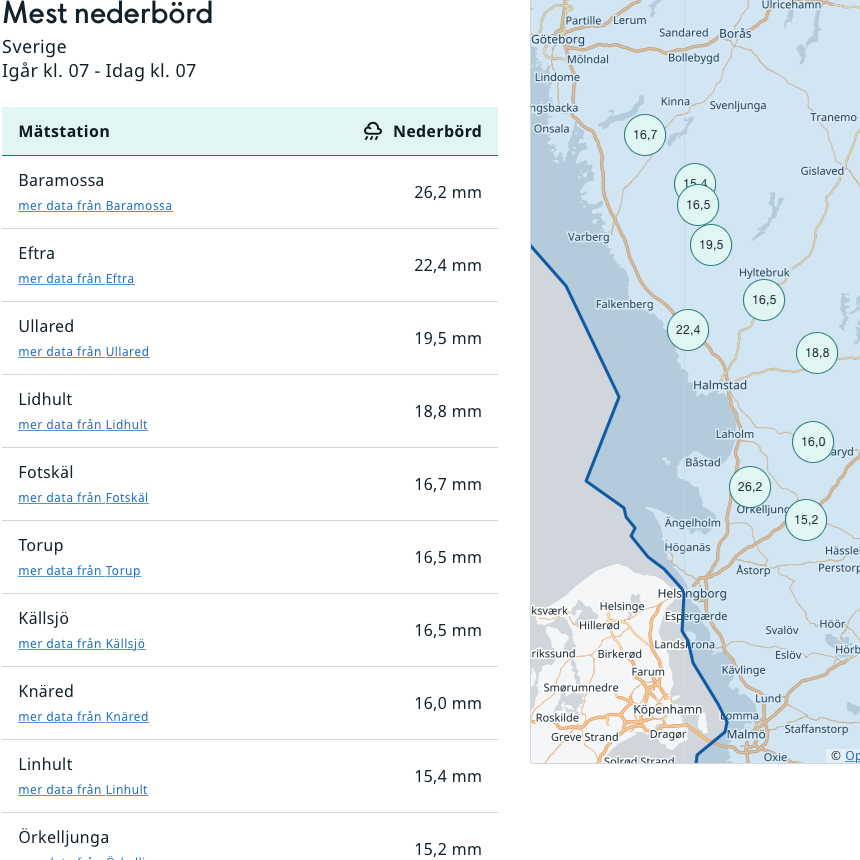Open more data from Baramossa link
This screenshot has width=860, height=860.
[95, 206]
